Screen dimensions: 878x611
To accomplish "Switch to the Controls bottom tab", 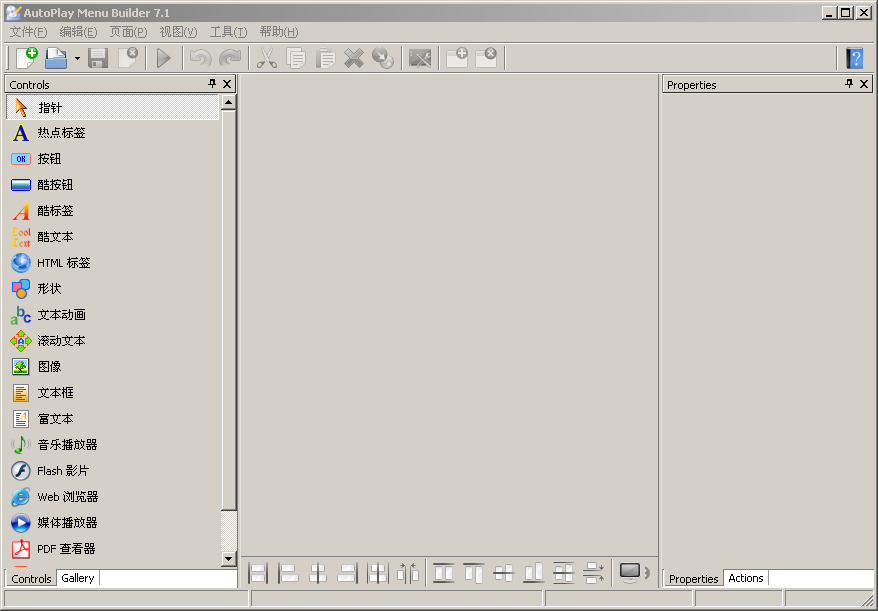I will pyautogui.click(x=31, y=579).
